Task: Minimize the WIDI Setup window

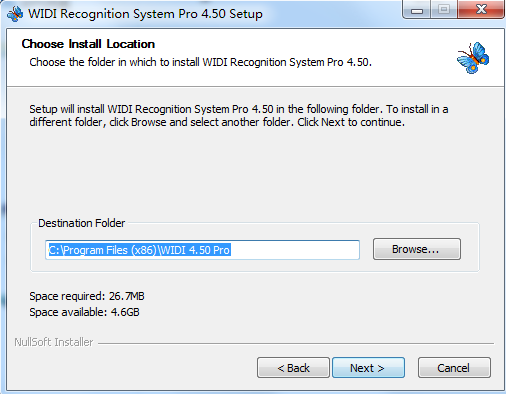Action: [417, 10]
